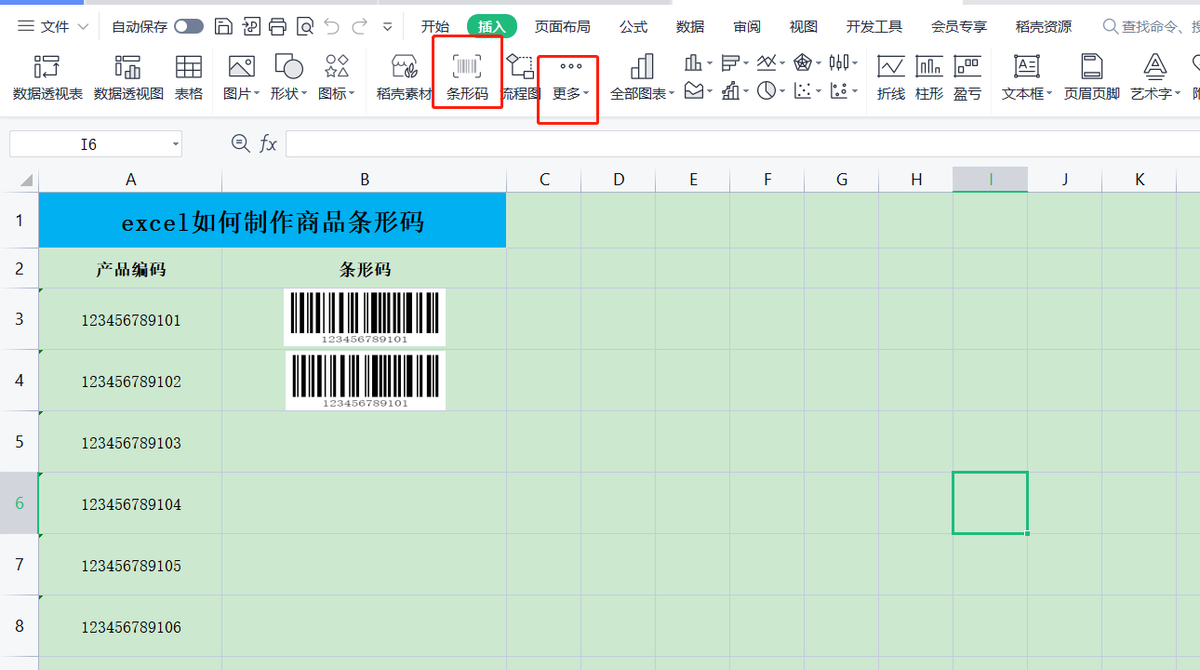Select the 插入 tab
Screen dimensions: 1200x670
[x=492, y=27]
